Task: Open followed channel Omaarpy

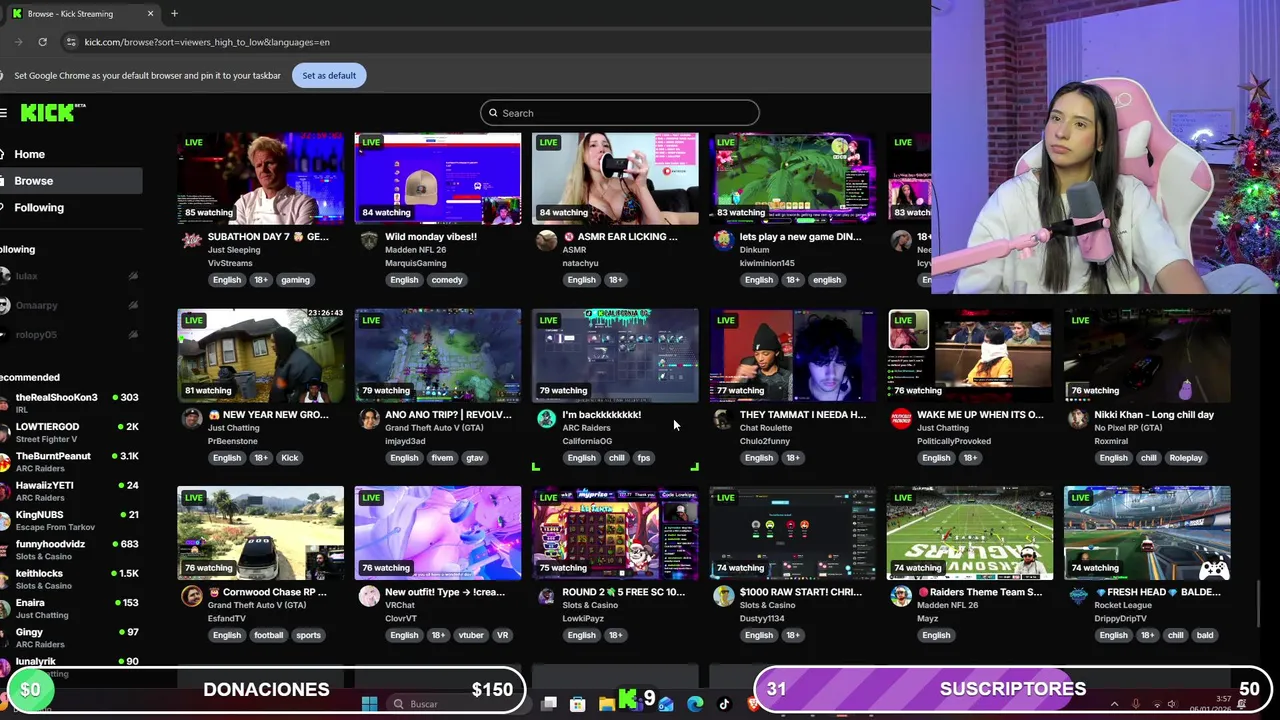Action: coord(70,305)
